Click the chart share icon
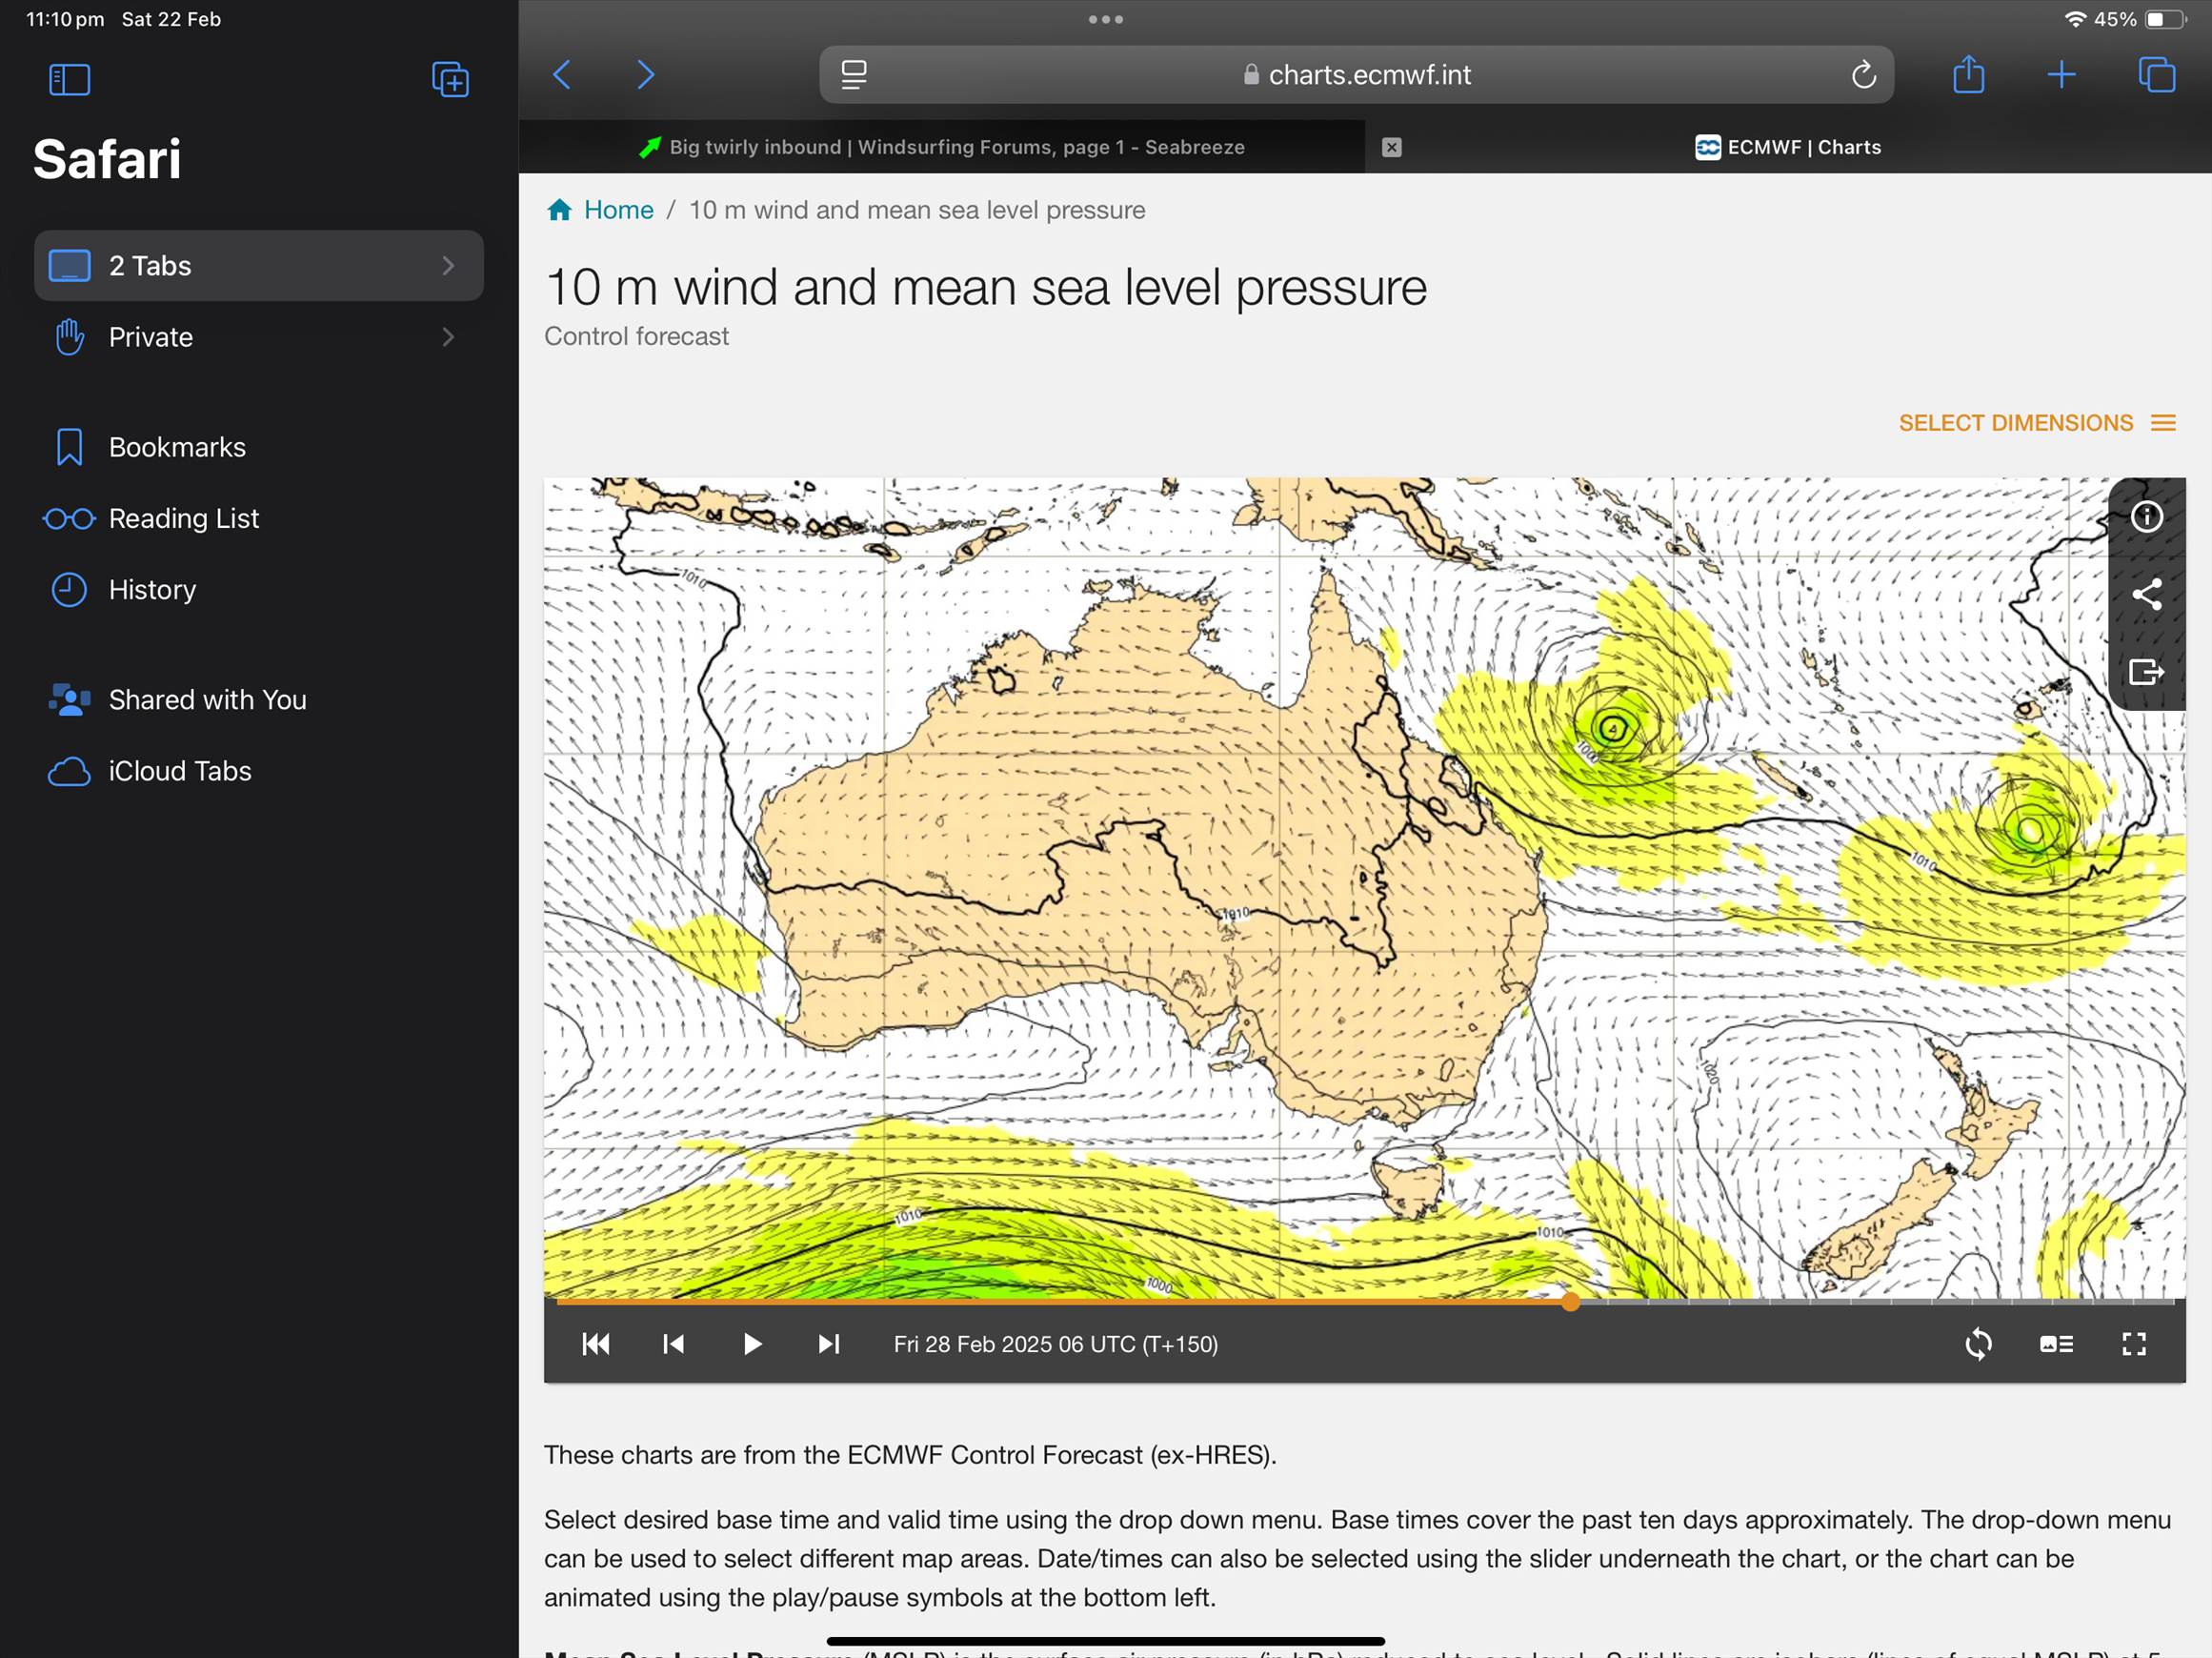This screenshot has height=1658, width=2212. [x=2146, y=594]
